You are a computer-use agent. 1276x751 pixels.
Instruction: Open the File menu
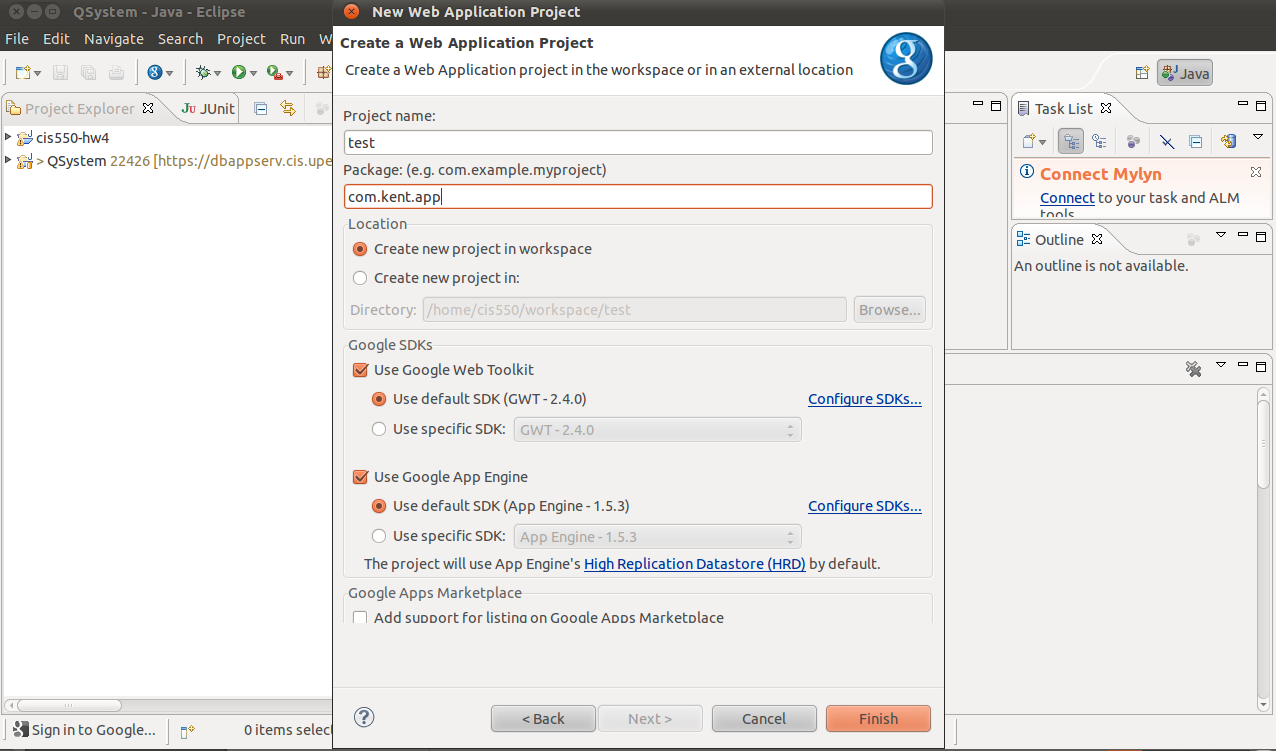[x=17, y=39]
